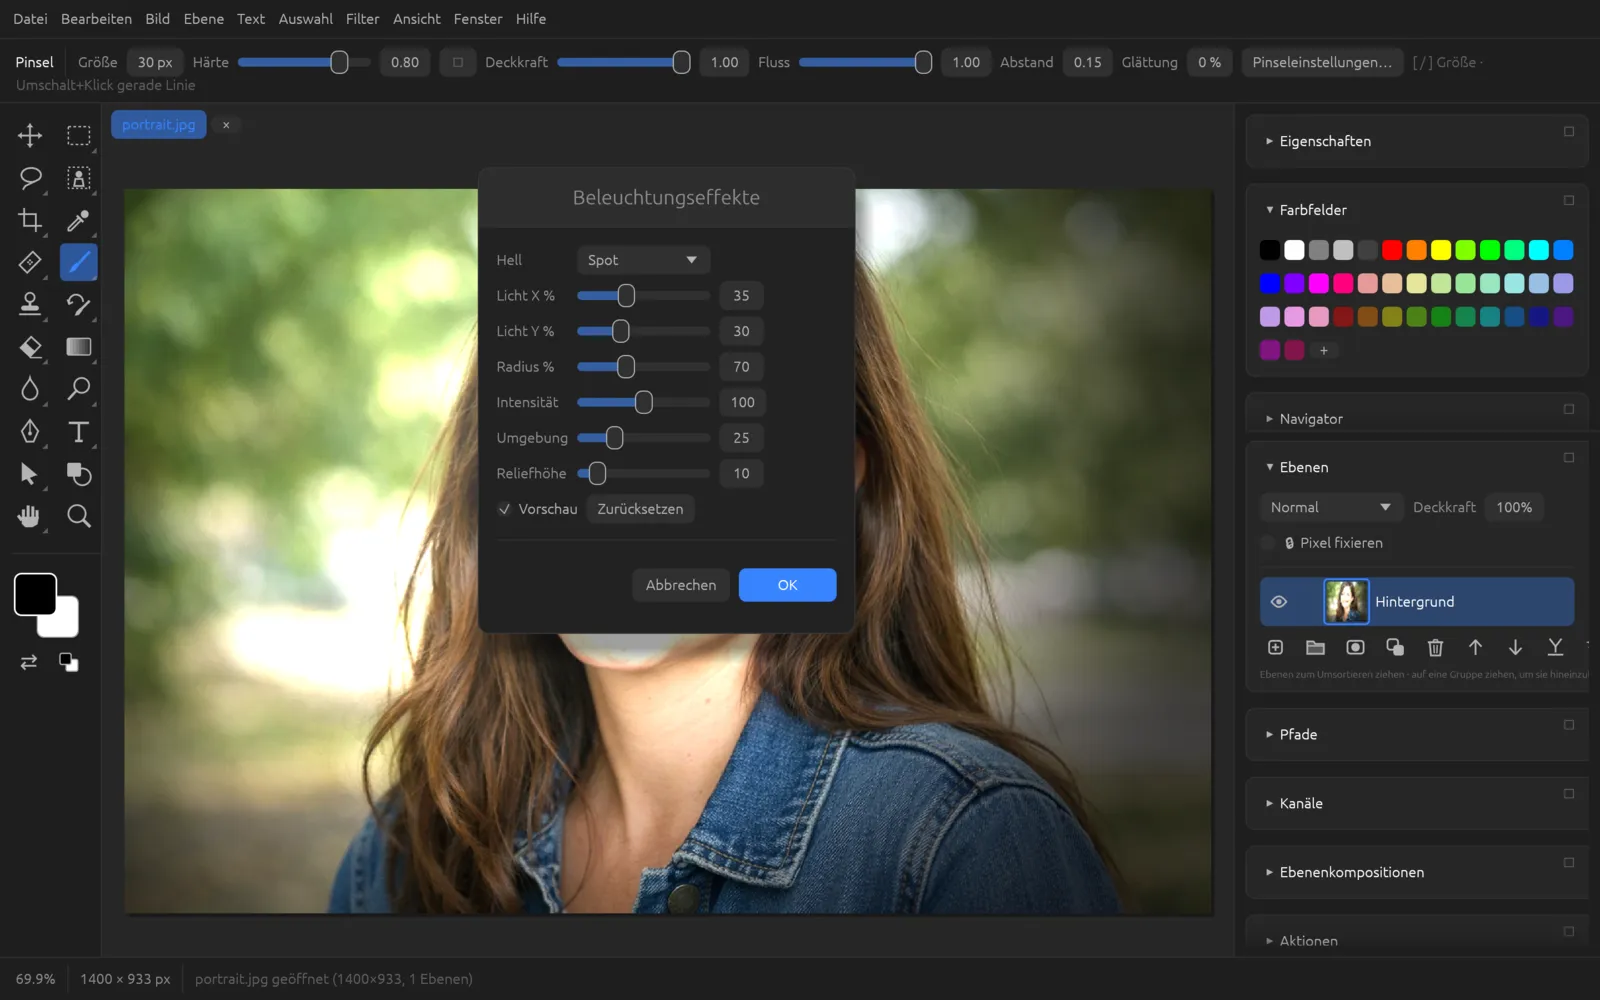Click the Radius % value field
Viewport: 1600px width, 1000px height.
coord(741,367)
